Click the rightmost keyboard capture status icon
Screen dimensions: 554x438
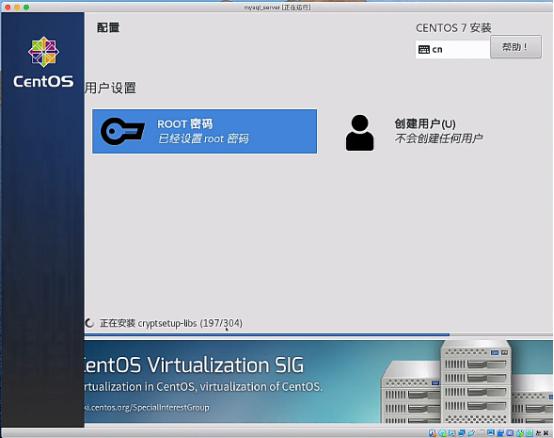(546, 433)
